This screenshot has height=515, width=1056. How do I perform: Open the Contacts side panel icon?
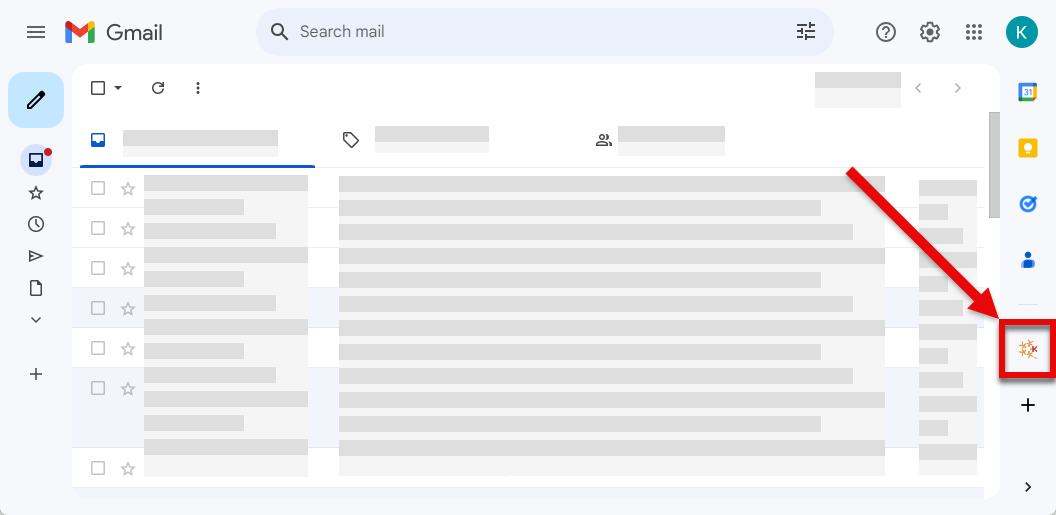click(1027, 260)
